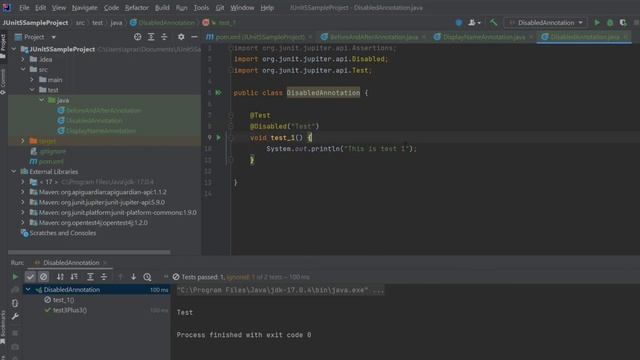Screen dimensions: 640x360
Task: Click DisabledAnnotation breadcrumb in navigation bar
Action: click(162, 22)
